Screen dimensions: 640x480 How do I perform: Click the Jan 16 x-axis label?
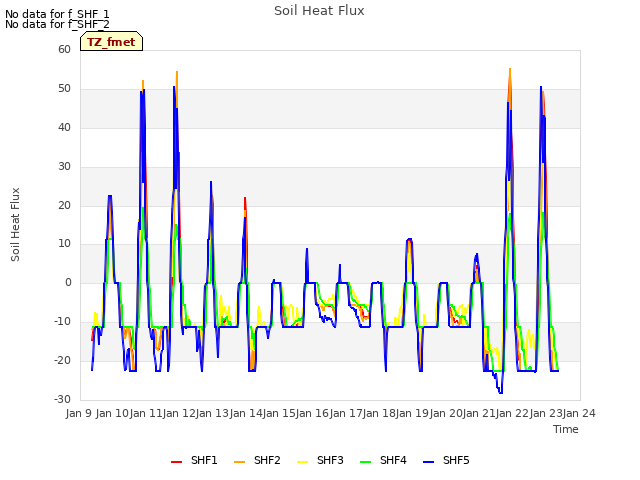coord(312,413)
